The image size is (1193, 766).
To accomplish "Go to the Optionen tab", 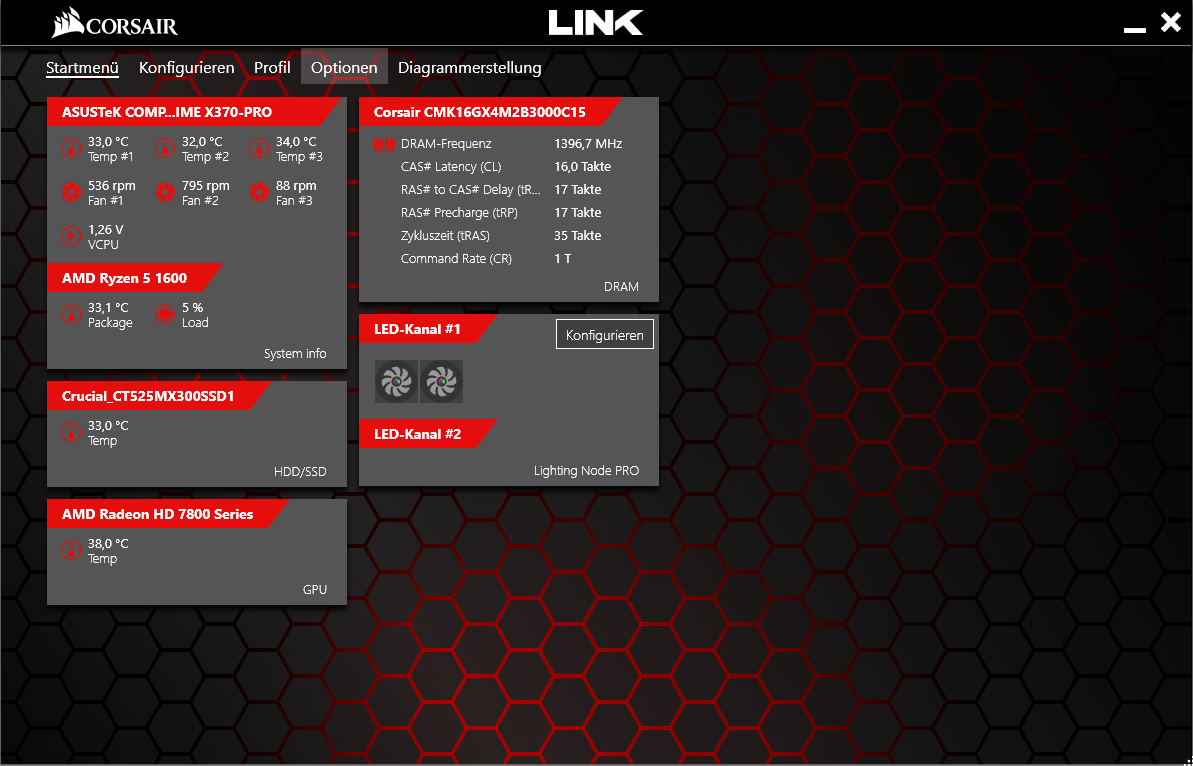I will coord(344,68).
